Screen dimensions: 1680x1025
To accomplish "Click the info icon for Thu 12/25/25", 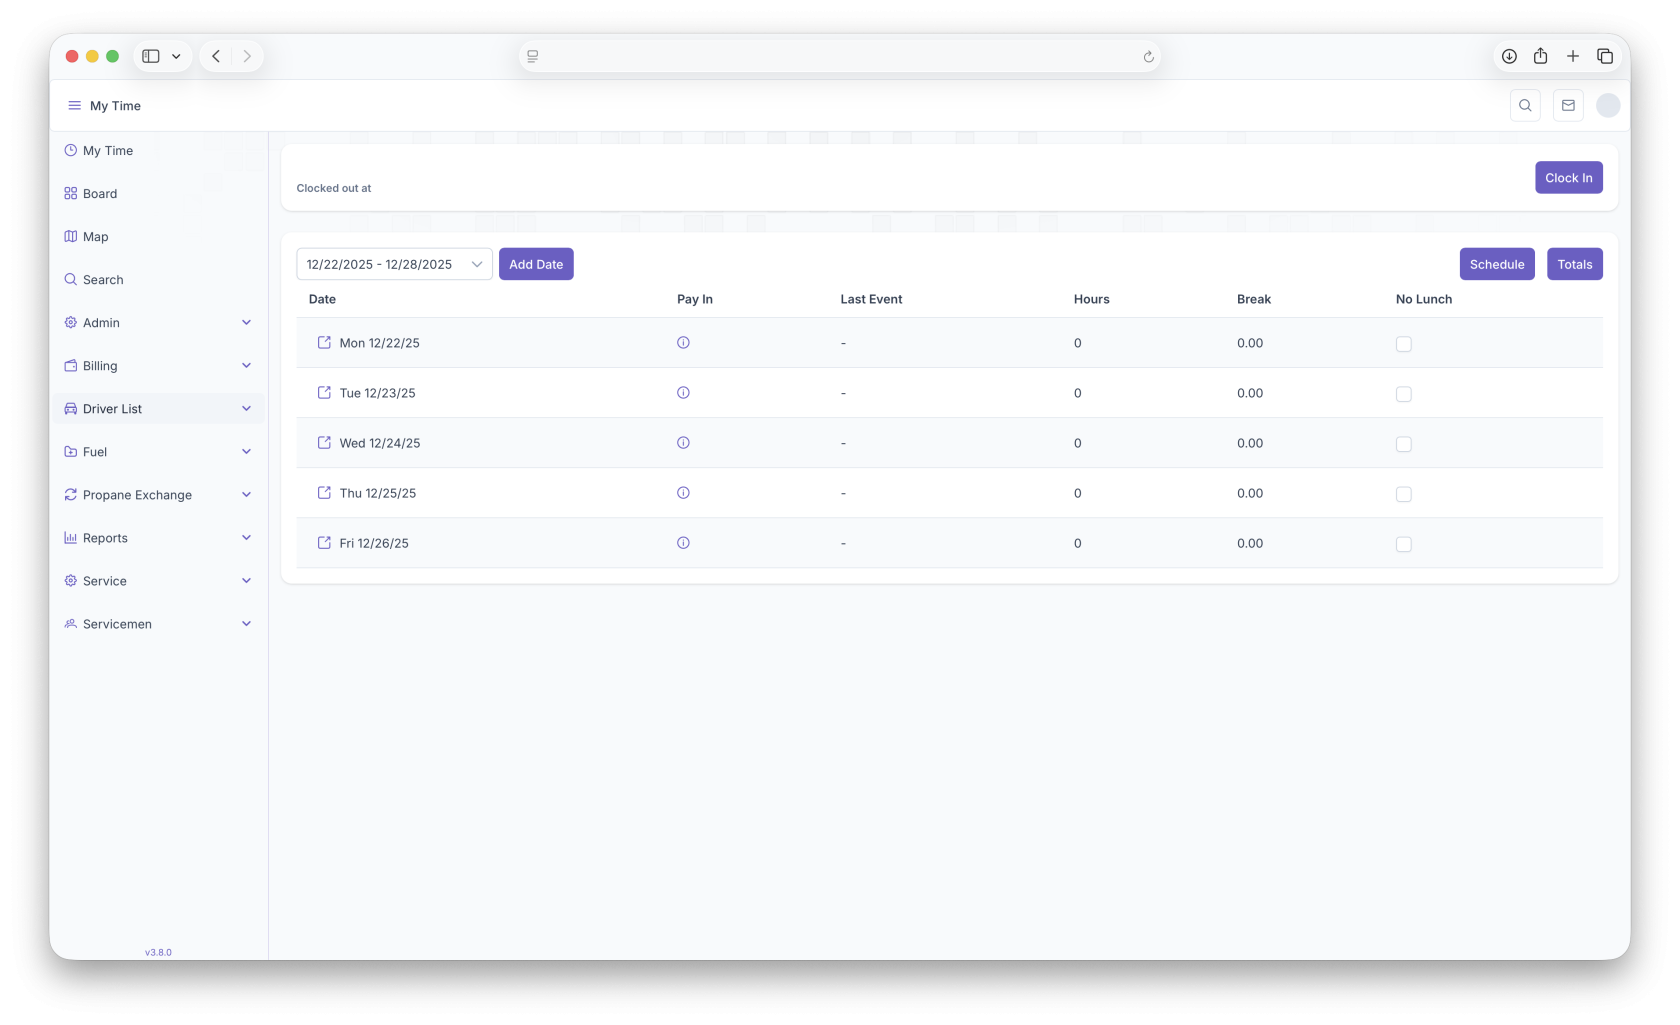I will [x=683, y=493].
